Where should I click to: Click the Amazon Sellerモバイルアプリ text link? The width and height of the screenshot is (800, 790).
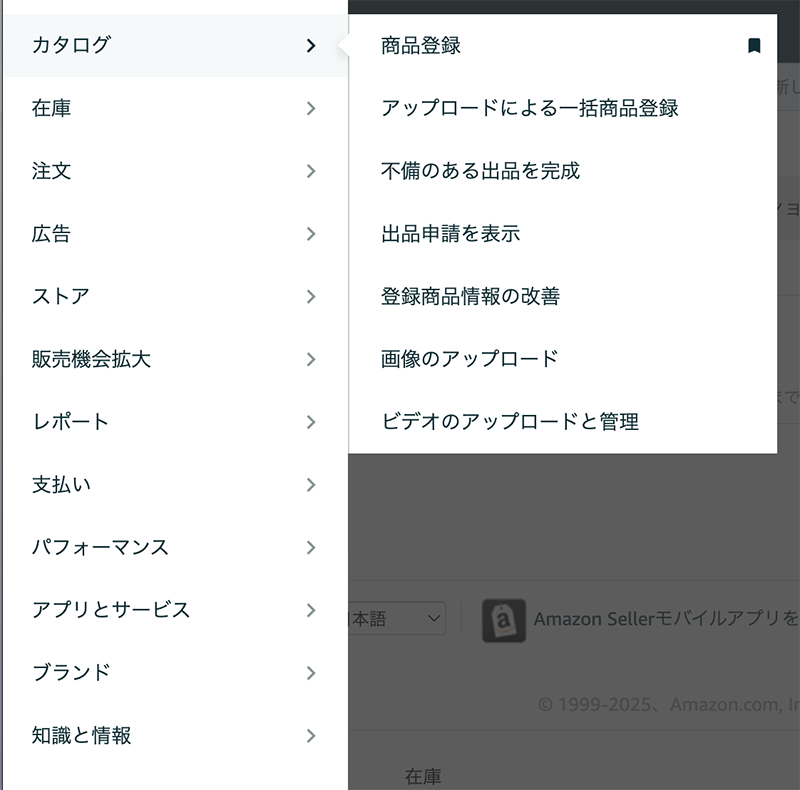[x=666, y=619]
